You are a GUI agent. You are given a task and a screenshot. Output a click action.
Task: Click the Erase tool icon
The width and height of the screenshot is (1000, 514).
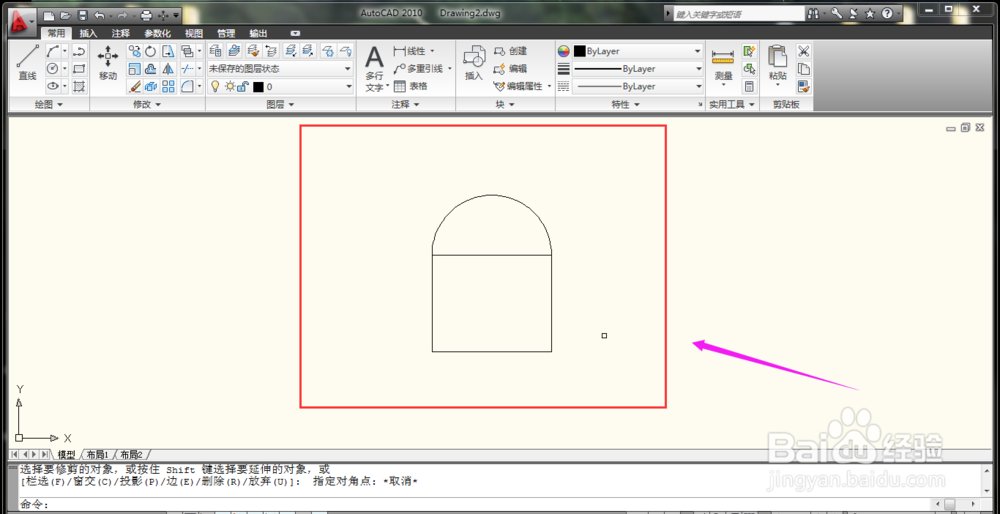click(x=134, y=86)
